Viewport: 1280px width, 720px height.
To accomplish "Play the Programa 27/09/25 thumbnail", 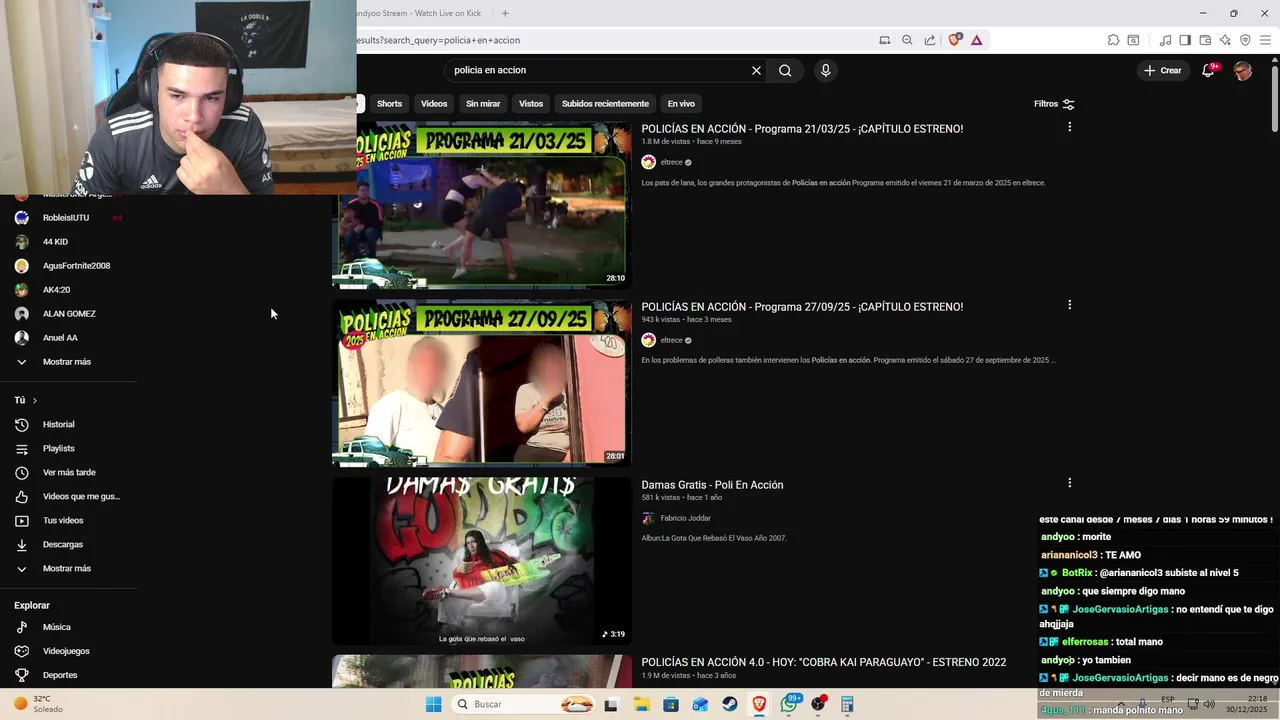I will tap(482, 383).
